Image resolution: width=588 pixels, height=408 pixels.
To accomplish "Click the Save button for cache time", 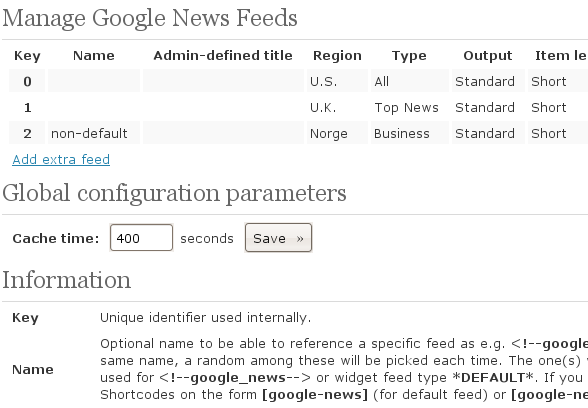I will tap(278, 238).
